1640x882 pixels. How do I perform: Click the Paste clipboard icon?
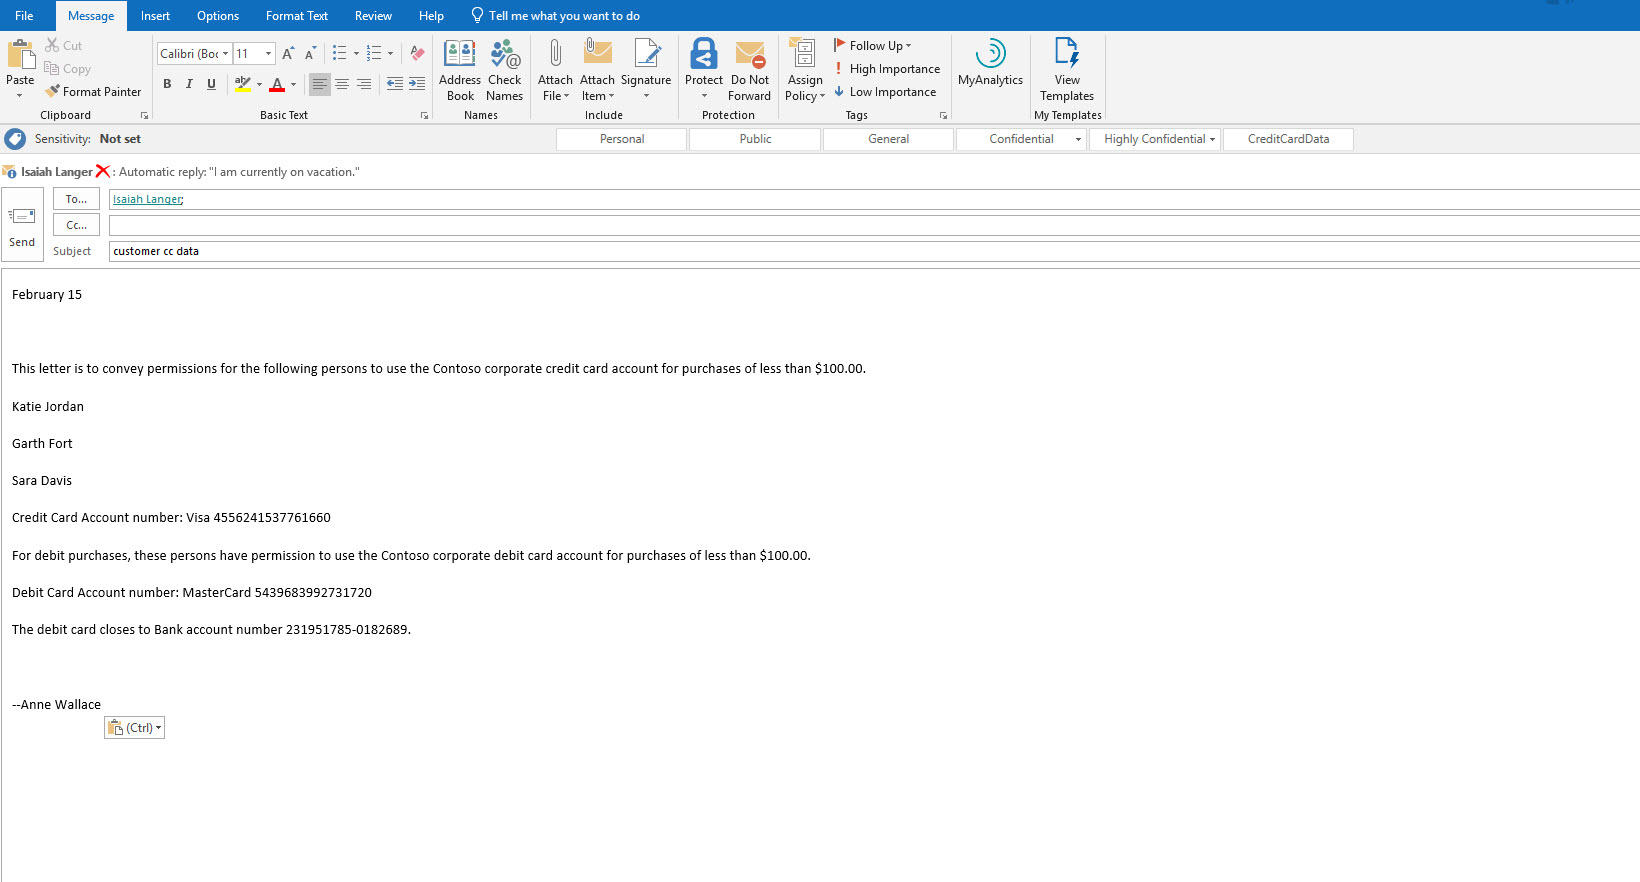[x=21, y=54]
